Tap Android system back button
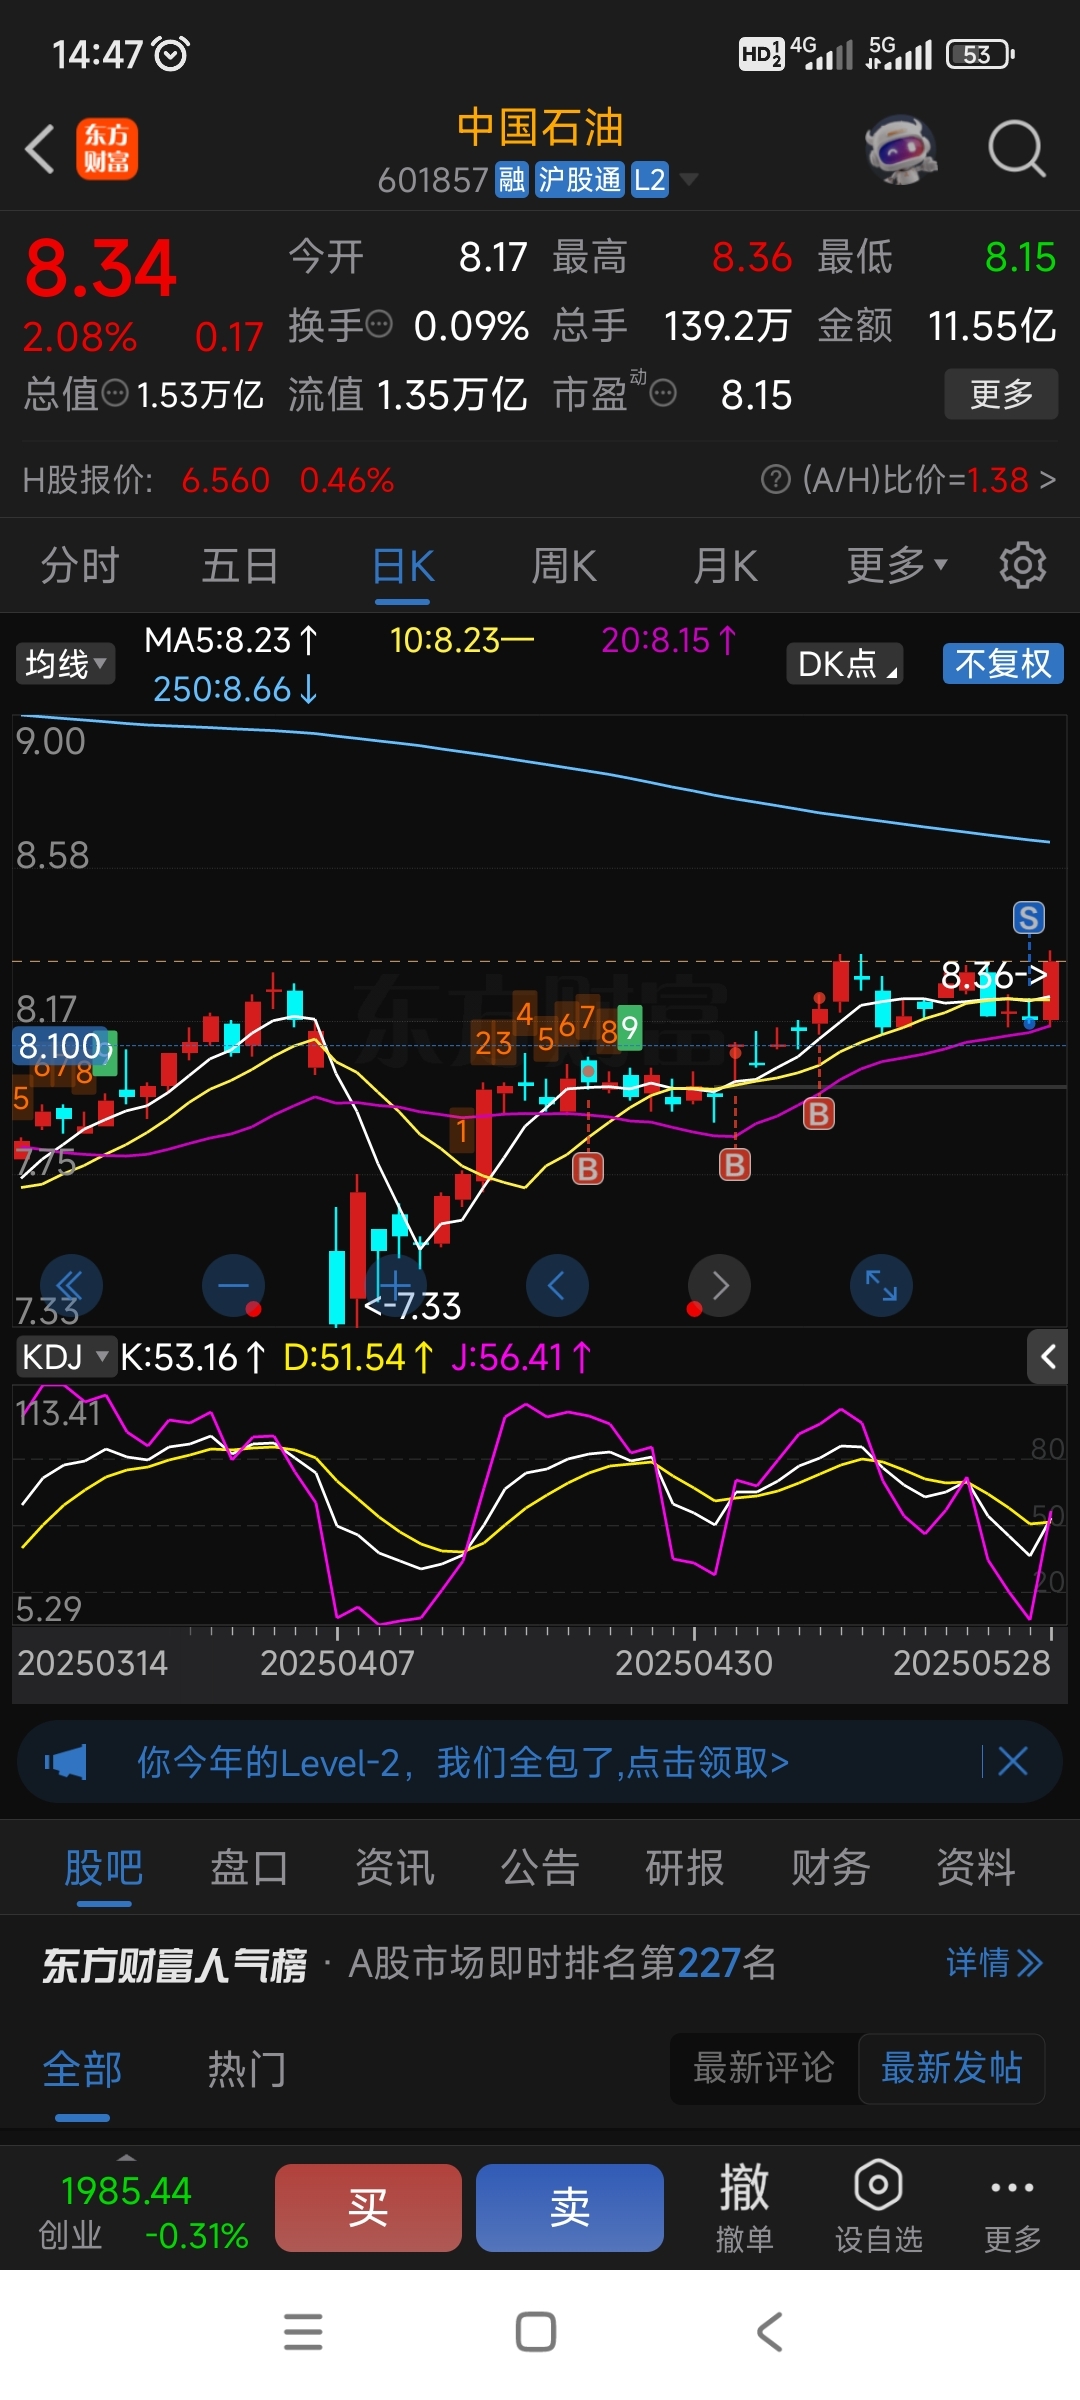Screen dimensions: 1080x2400 click(770, 2331)
